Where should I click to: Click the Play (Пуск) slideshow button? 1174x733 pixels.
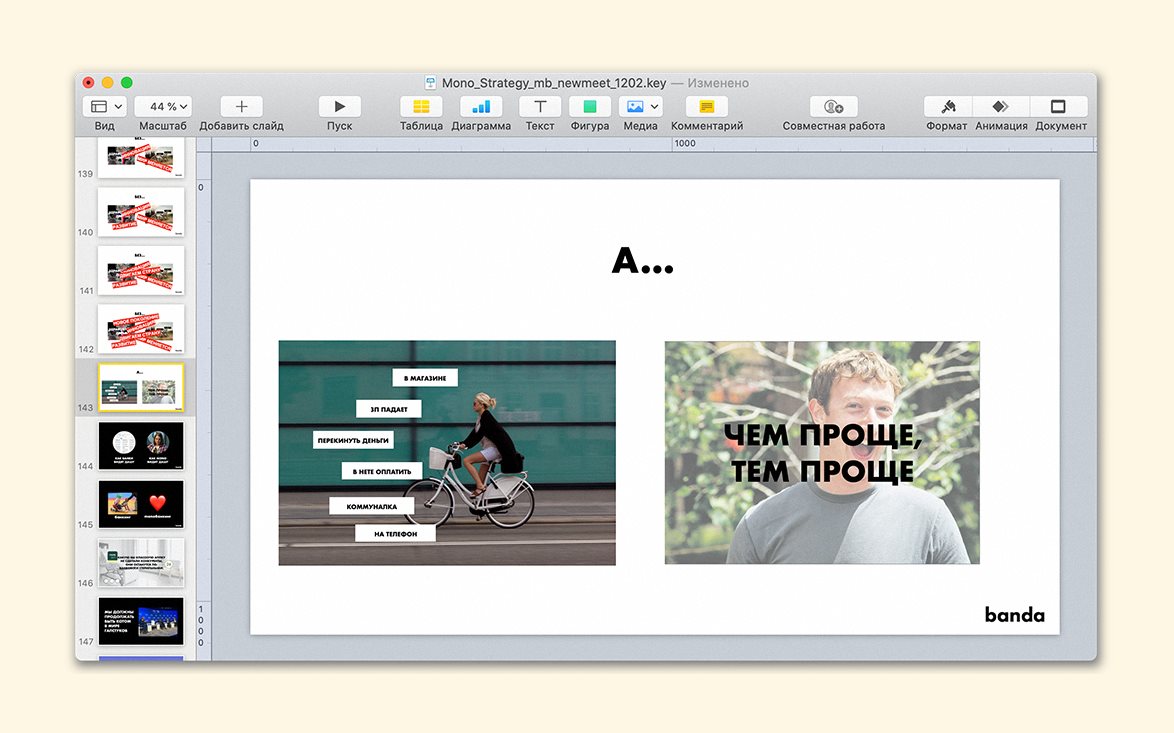pyautogui.click(x=339, y=107)
